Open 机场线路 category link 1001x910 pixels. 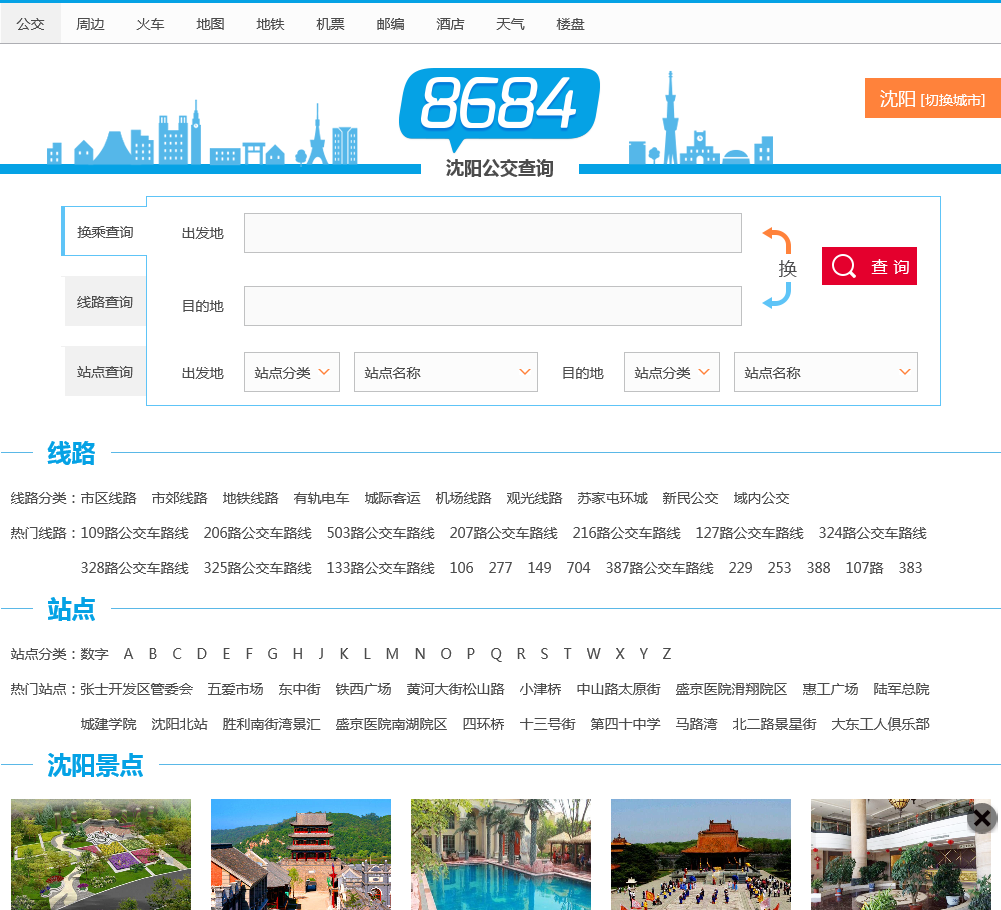point(463,498)
